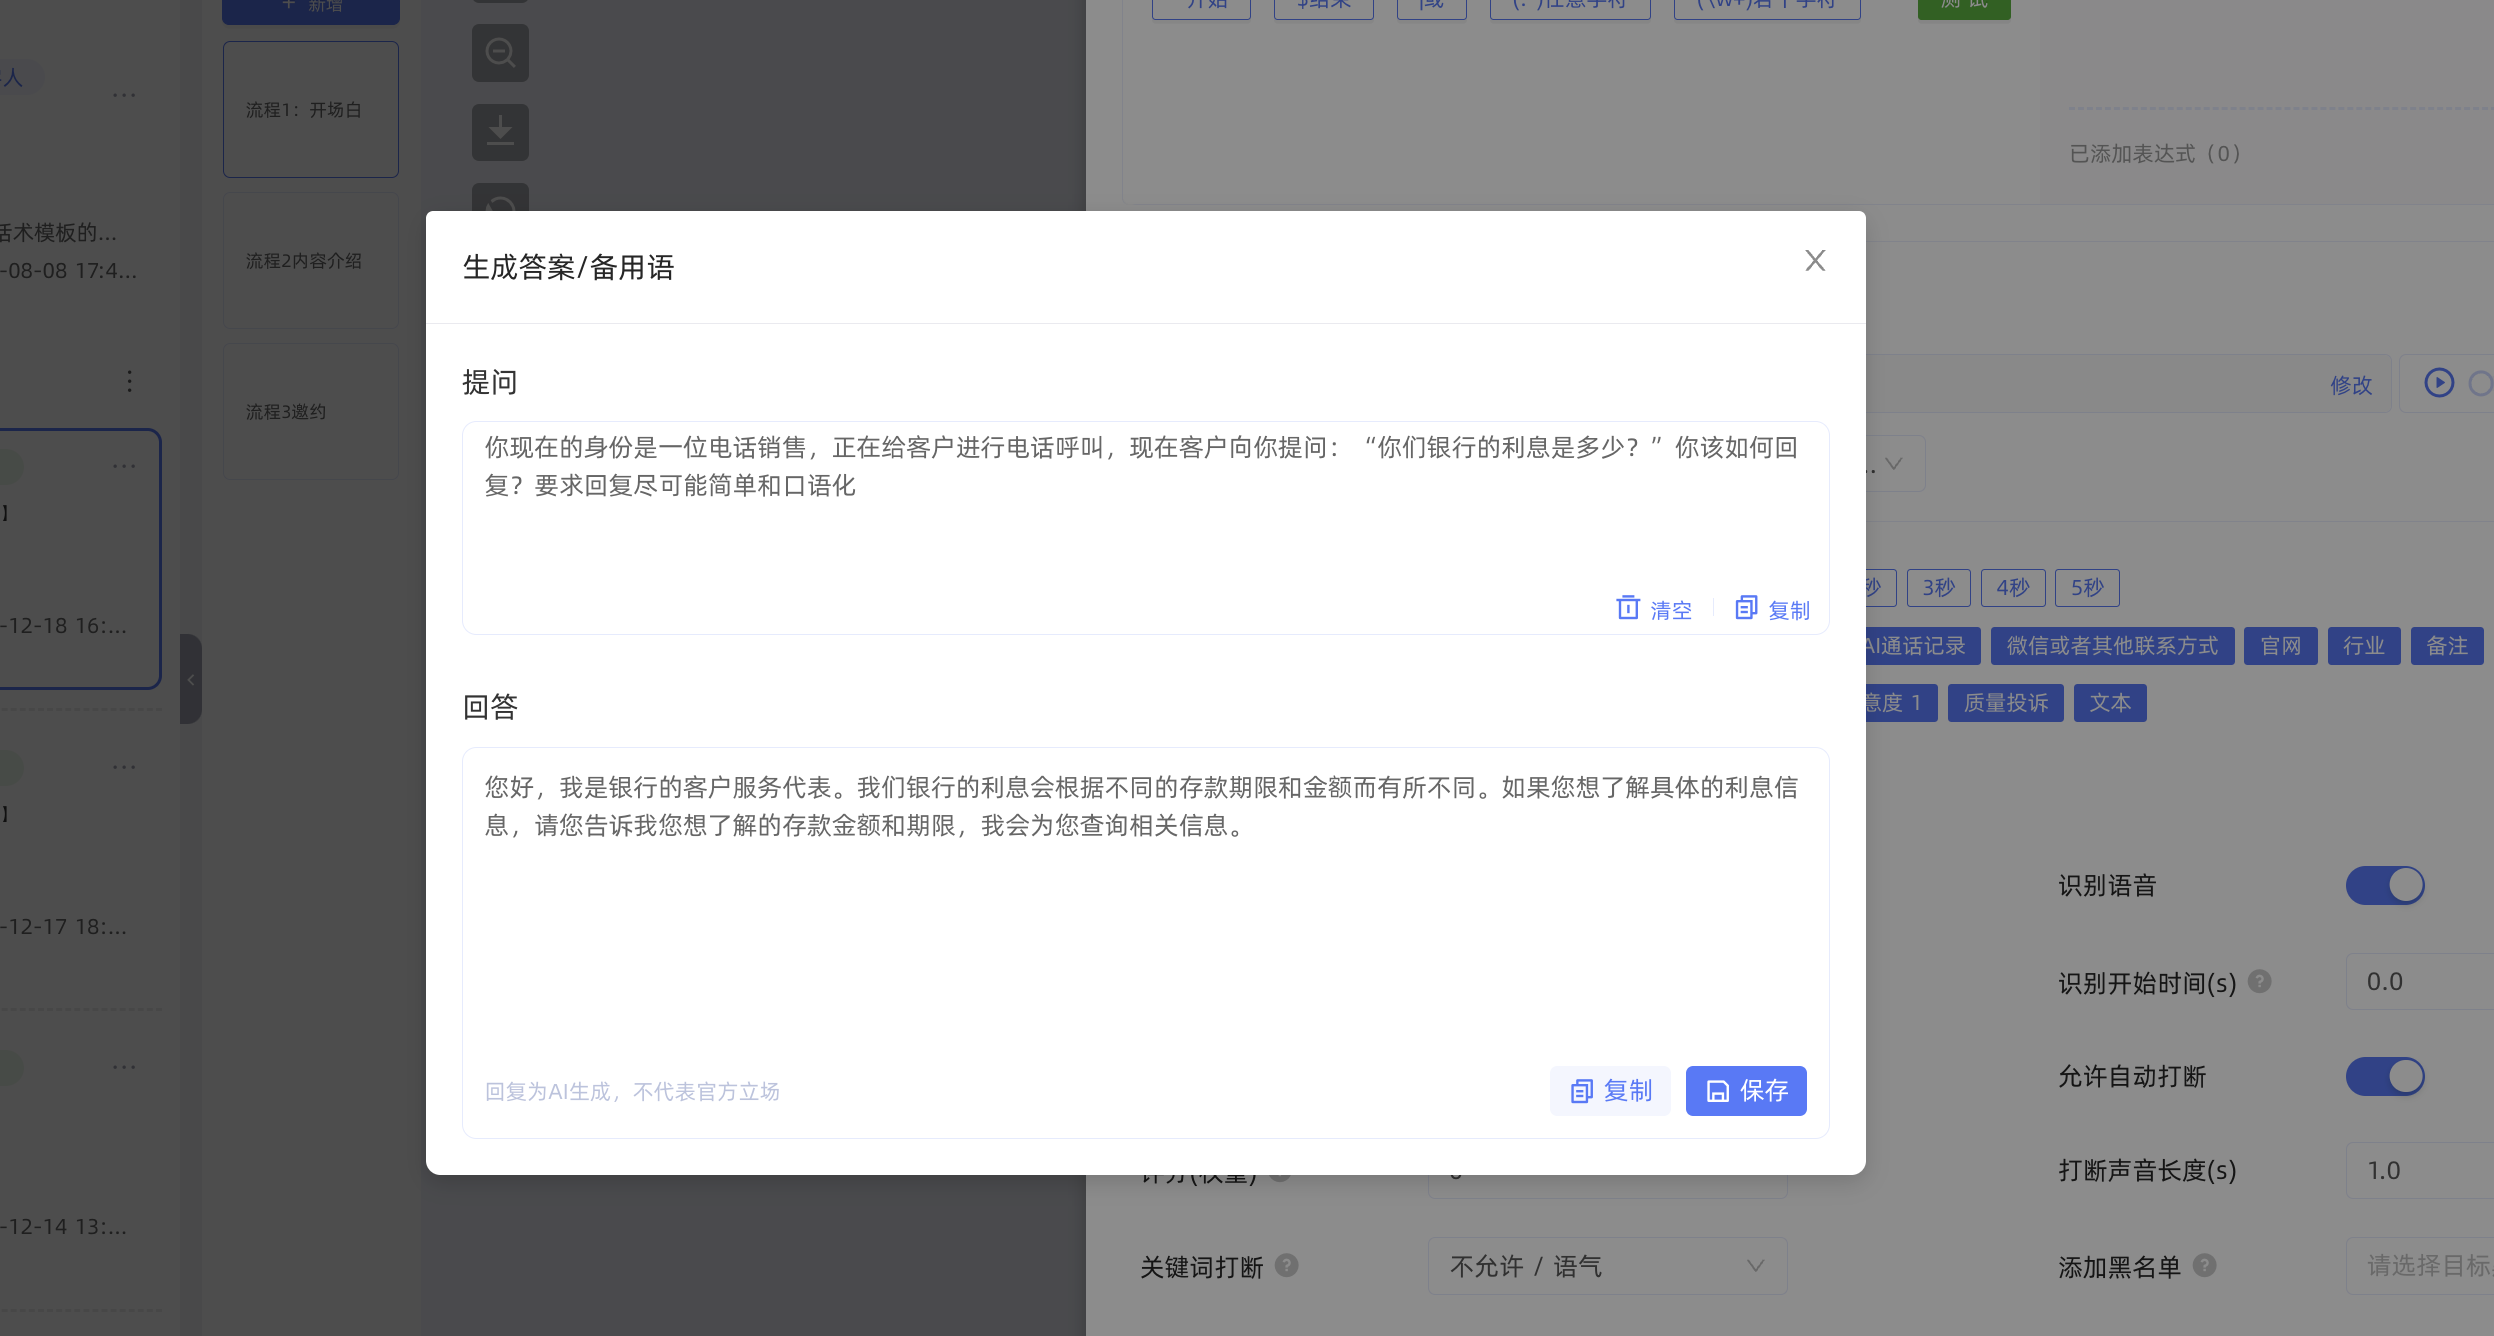Viewport: 2494px width, 1336px height.
Task: Click the 质量投诉 tag
Action: coord(2006,703)
